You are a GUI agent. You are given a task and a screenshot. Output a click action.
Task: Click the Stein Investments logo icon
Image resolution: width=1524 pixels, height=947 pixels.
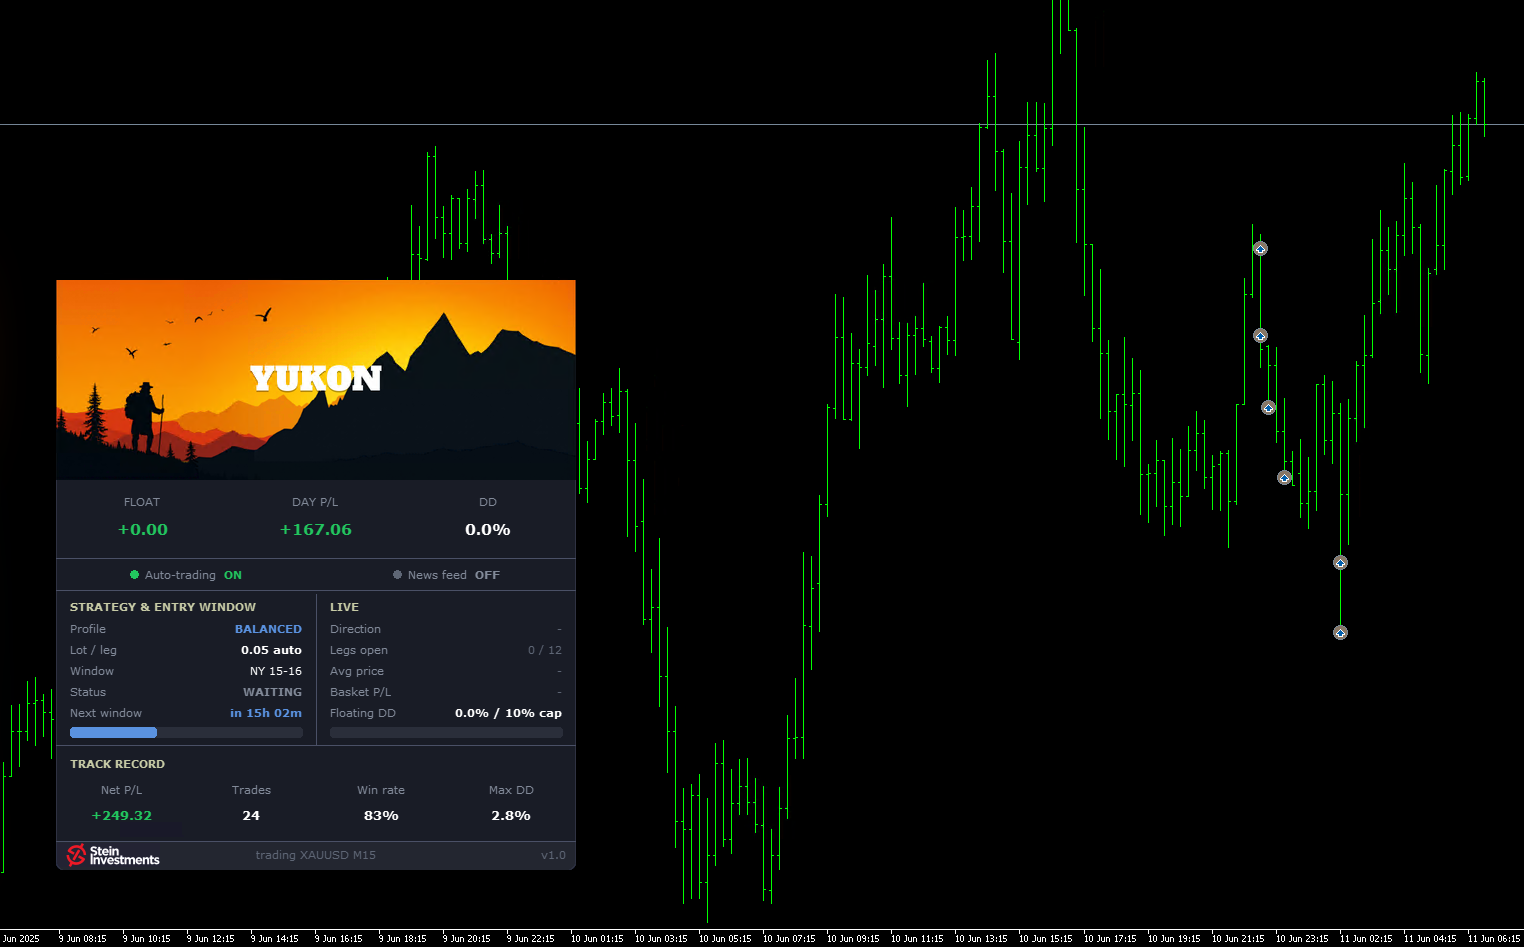[x=76, y=855]
